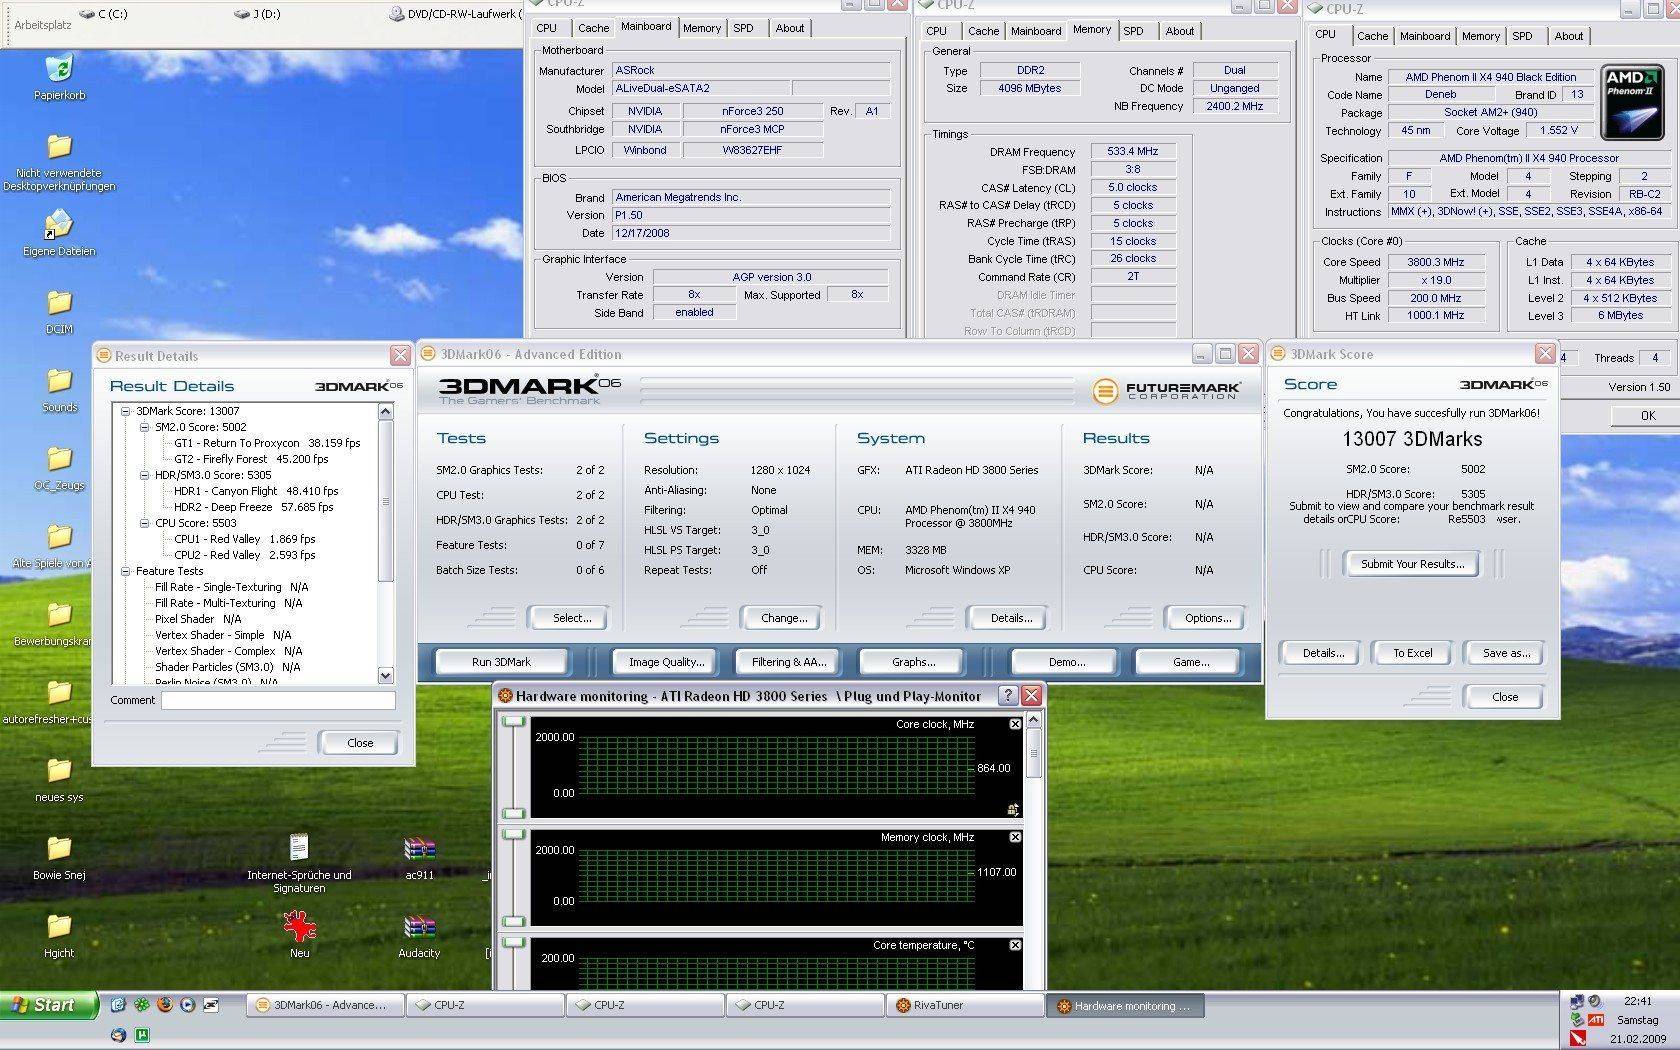1680x1050 pixels.
Task: Click the Avira umbrella tray icon
Action: coord(1577,1039)
